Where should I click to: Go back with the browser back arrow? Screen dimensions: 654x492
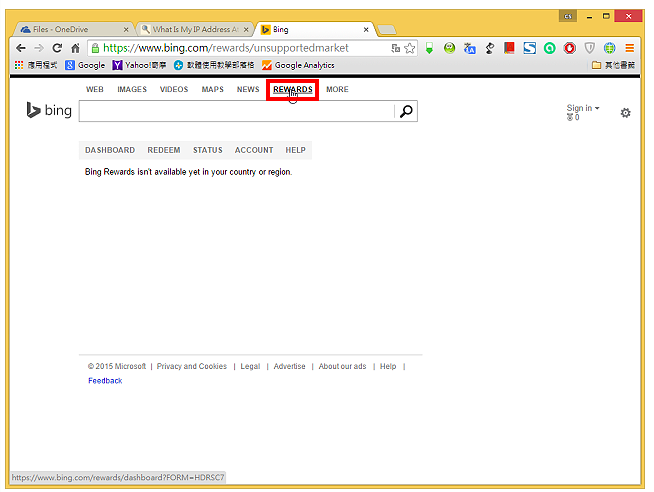[x=20, y=48]
